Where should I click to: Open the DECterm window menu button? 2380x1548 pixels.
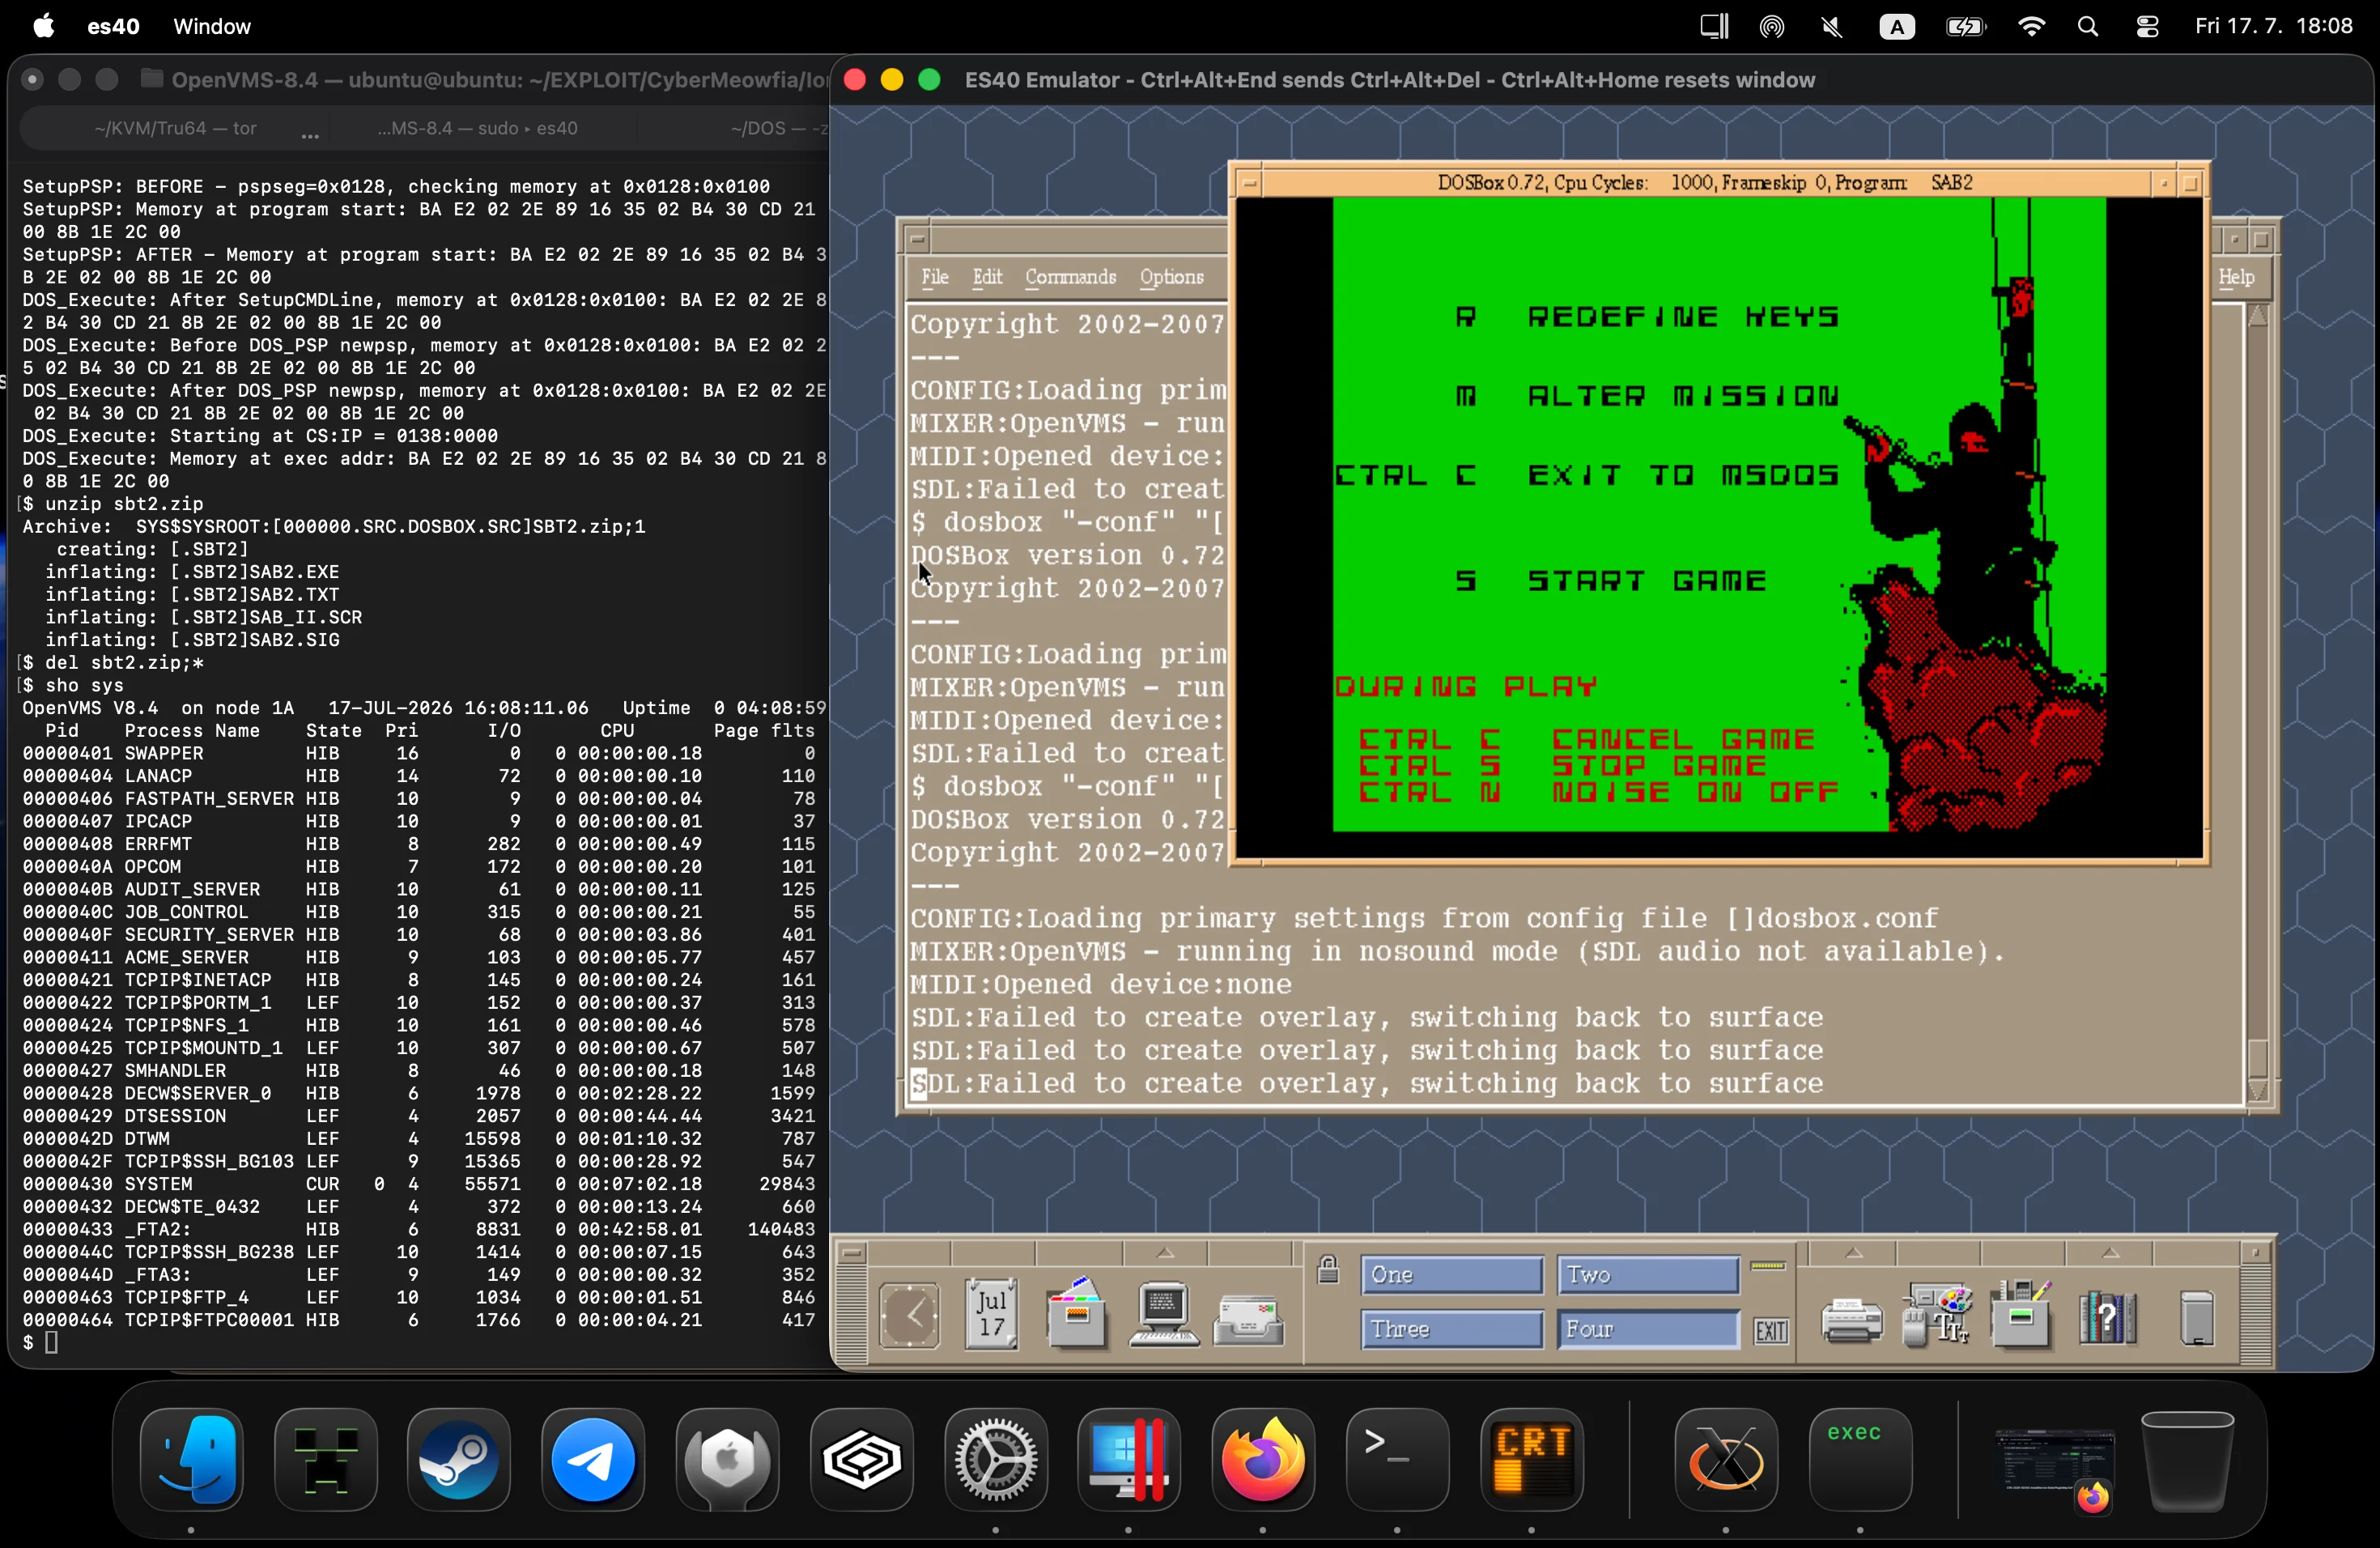[x=917, y=239]
